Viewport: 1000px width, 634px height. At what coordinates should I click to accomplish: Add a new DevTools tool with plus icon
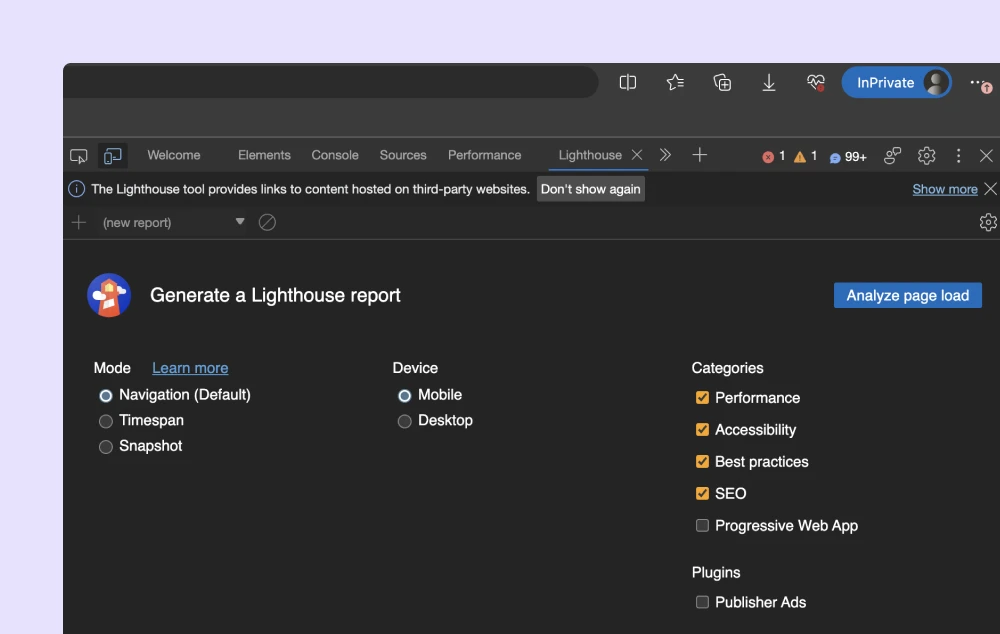point(700,155)
